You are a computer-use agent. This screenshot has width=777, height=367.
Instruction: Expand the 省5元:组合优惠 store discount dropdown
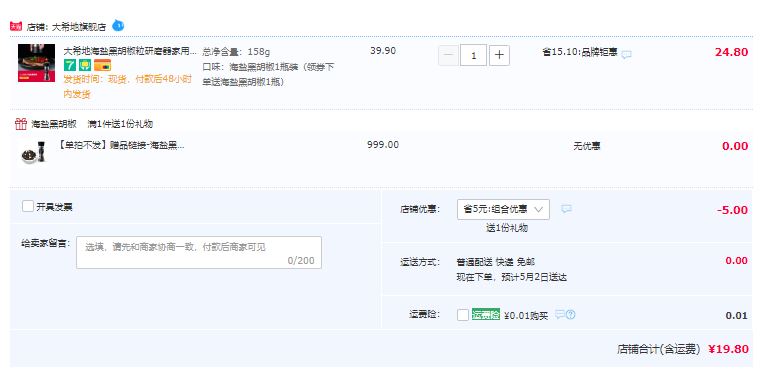point(503,210)
